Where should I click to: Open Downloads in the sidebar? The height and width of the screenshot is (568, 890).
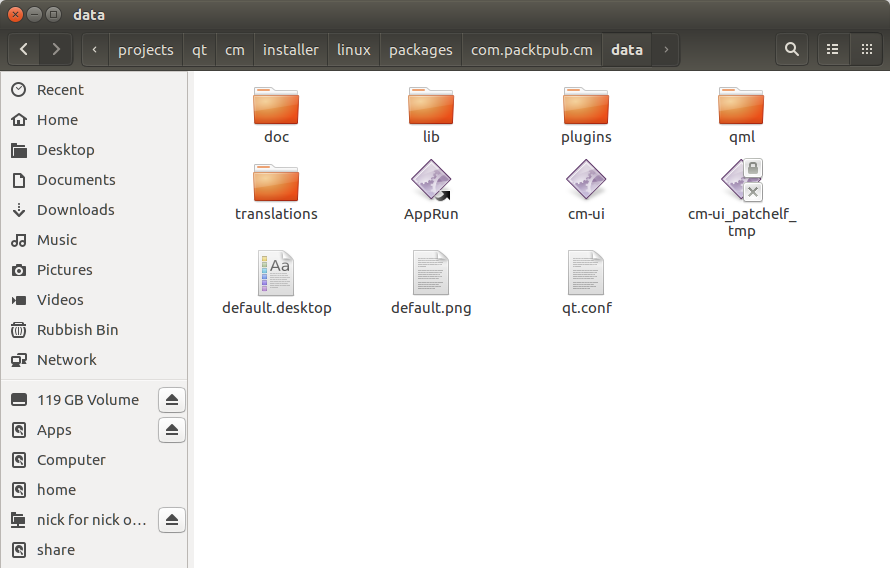coord(75,210)
